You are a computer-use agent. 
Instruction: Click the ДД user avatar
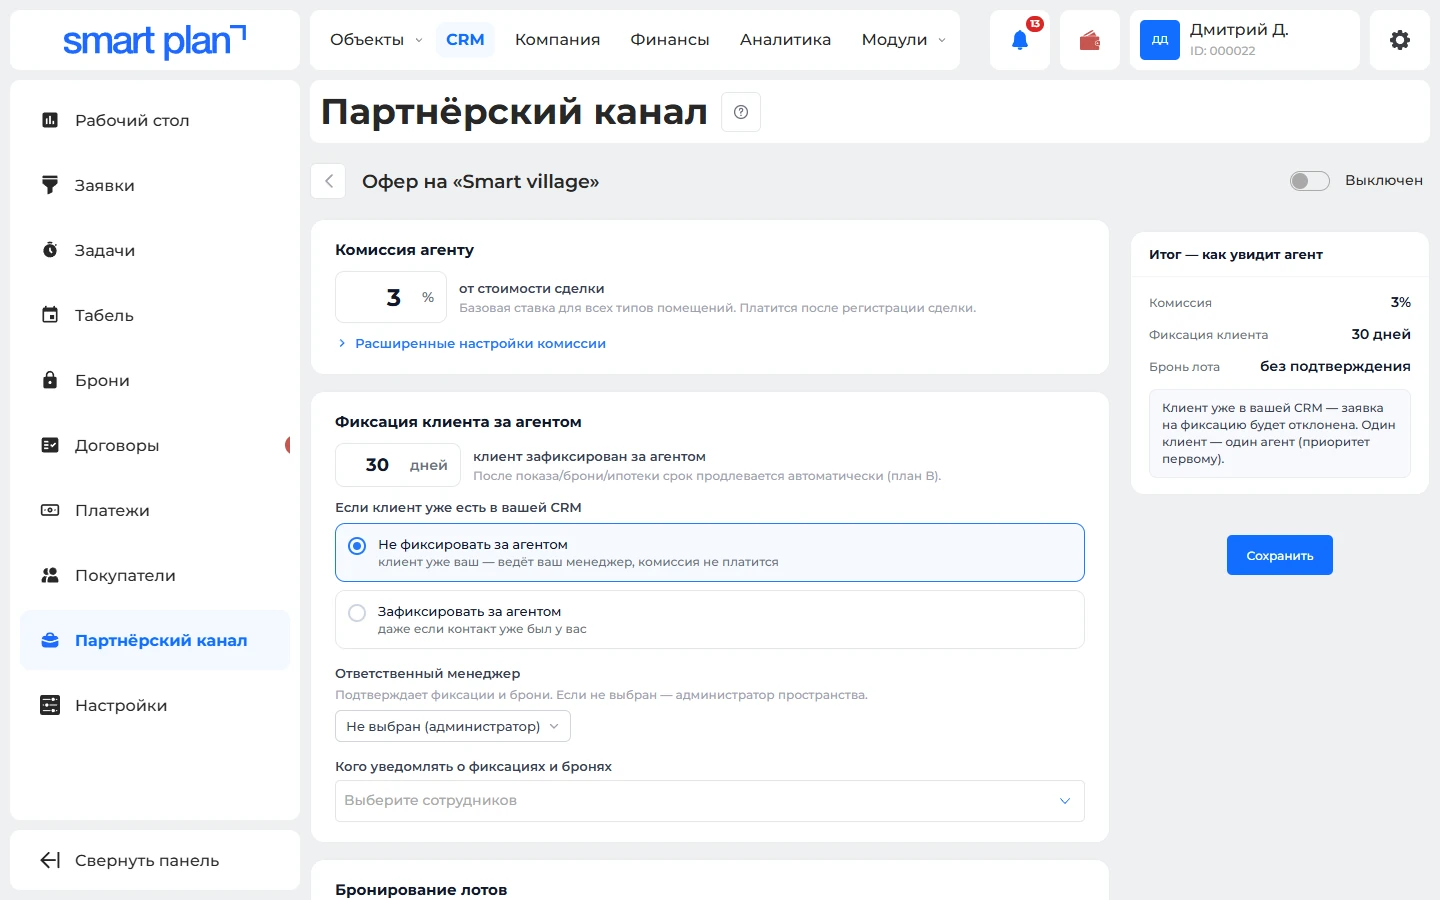coord(1160,40)
